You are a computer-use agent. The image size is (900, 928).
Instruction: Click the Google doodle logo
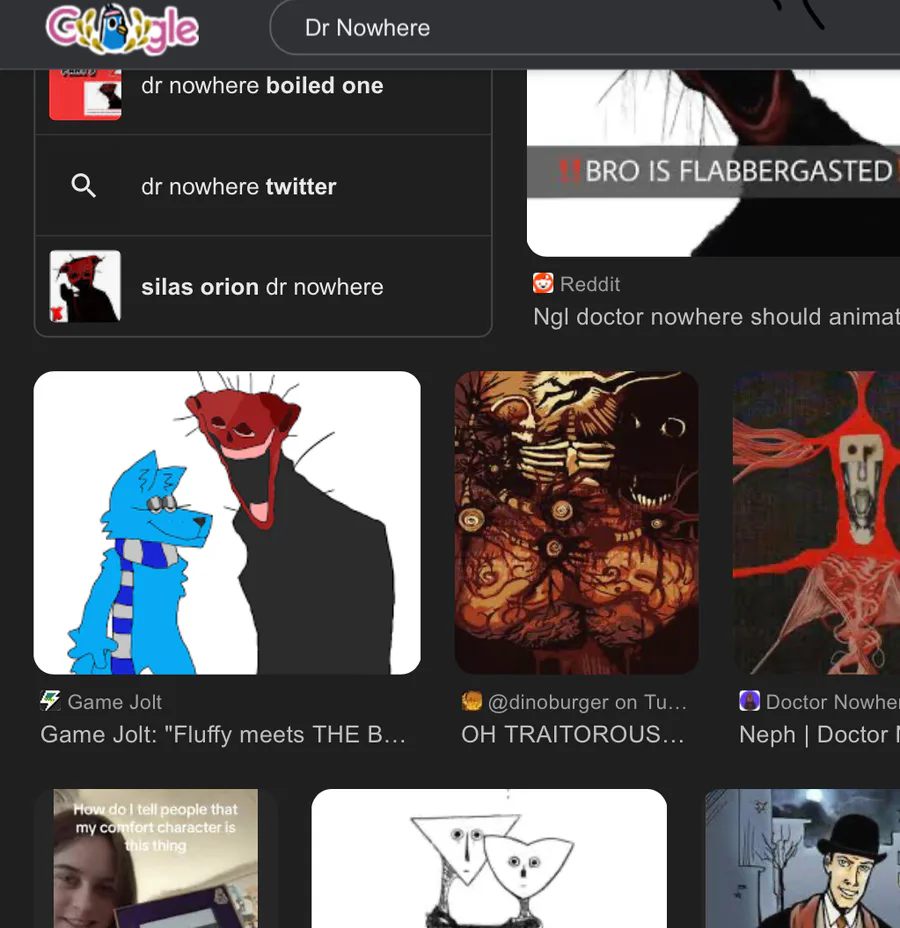[x=122, y=28]
